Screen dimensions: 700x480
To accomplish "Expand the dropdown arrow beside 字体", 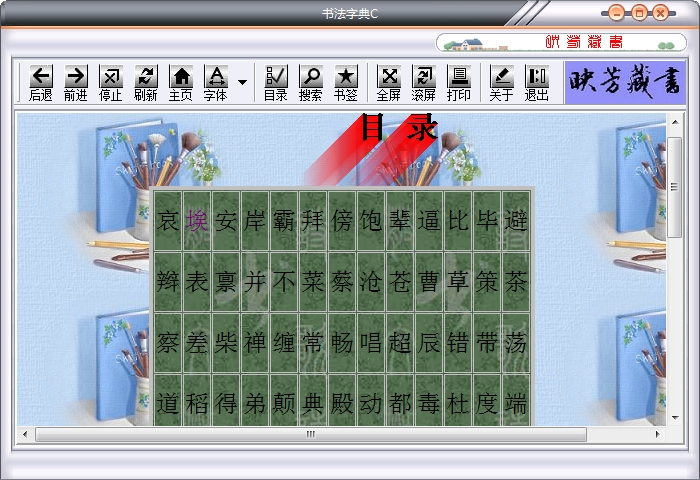I will click(x=242, y=82).
